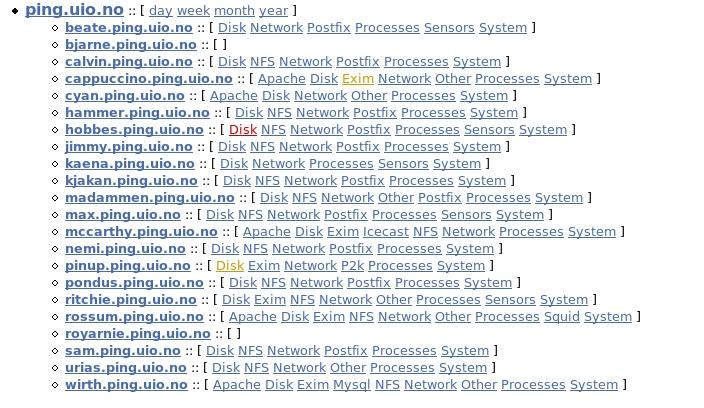
Task: Open the yellow Disk link for pinup
Action: coord(230,266)
